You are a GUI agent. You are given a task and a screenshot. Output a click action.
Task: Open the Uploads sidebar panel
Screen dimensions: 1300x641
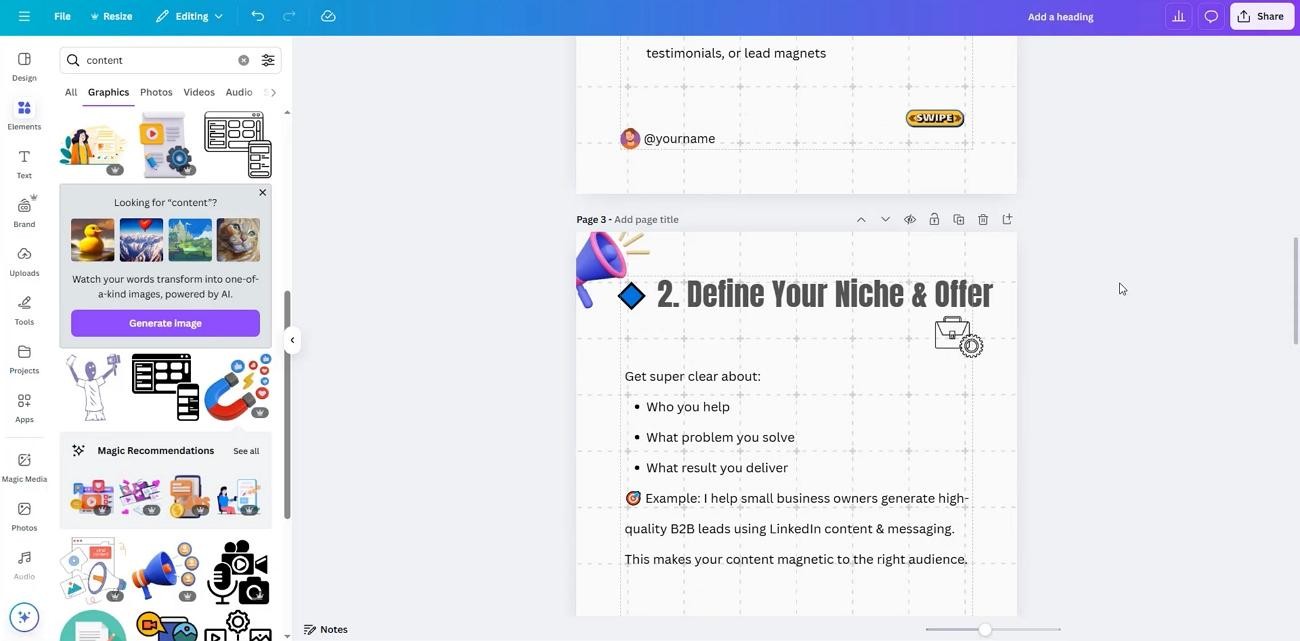24,261
